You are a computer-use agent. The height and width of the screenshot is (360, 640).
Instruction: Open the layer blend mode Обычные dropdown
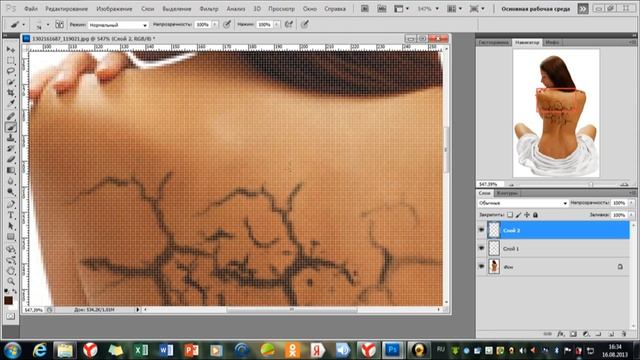point(523,203)
